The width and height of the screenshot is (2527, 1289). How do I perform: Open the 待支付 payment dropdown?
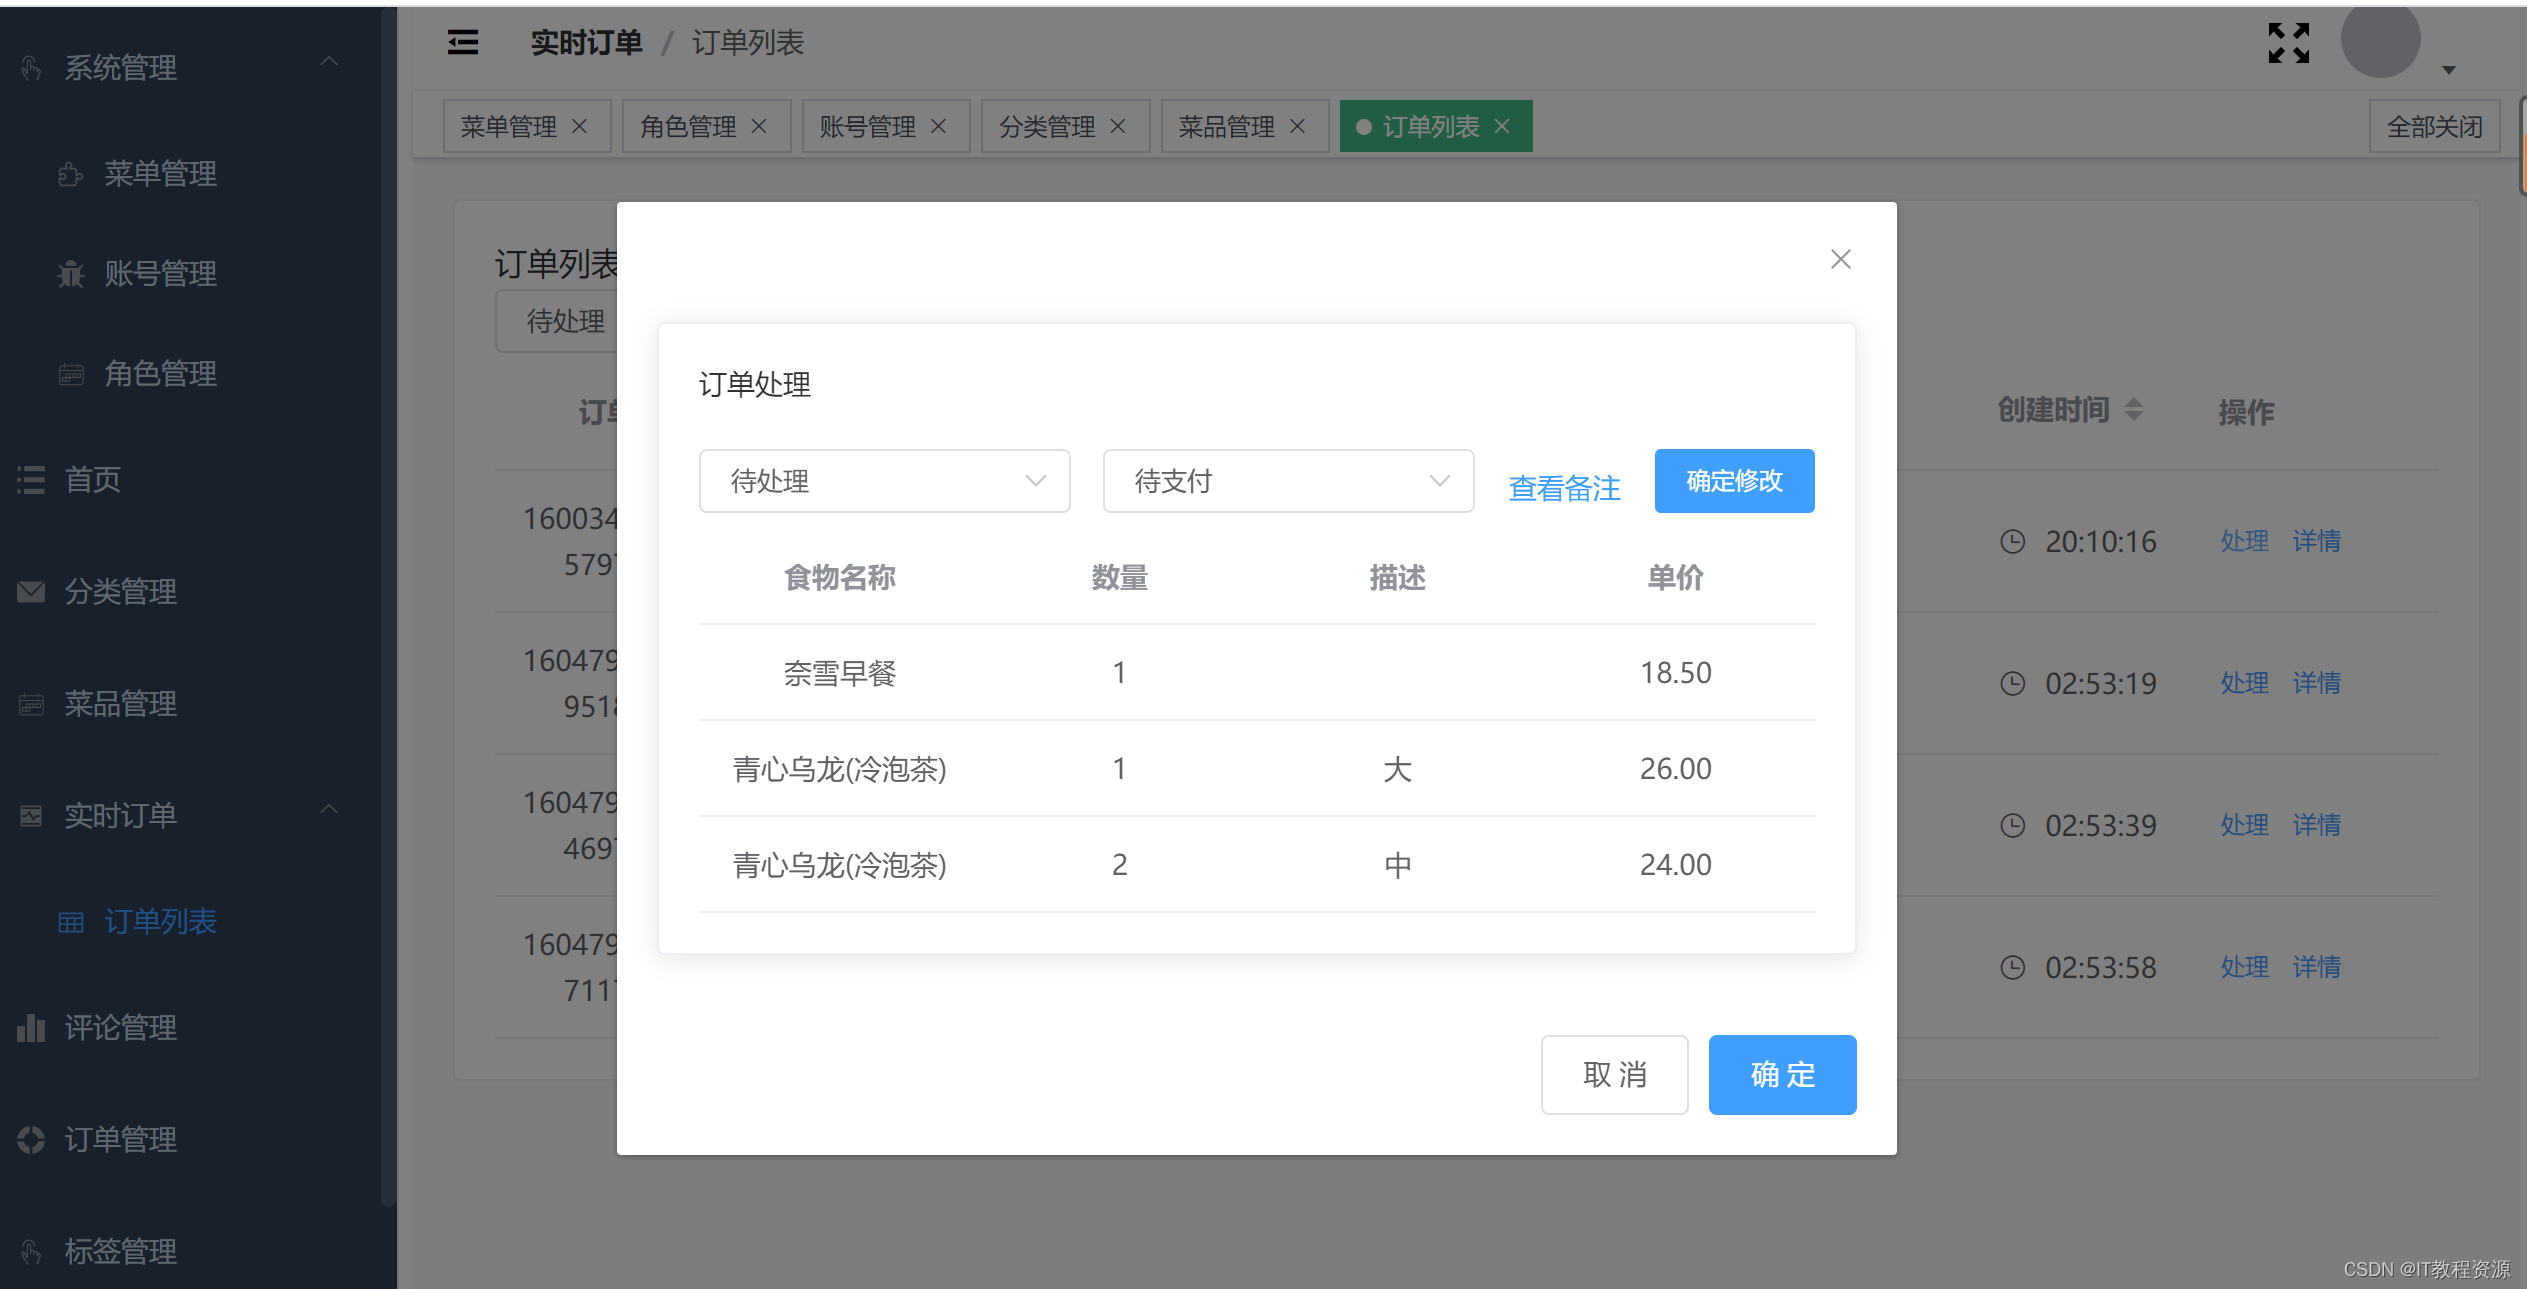(x=1287, y=481)
